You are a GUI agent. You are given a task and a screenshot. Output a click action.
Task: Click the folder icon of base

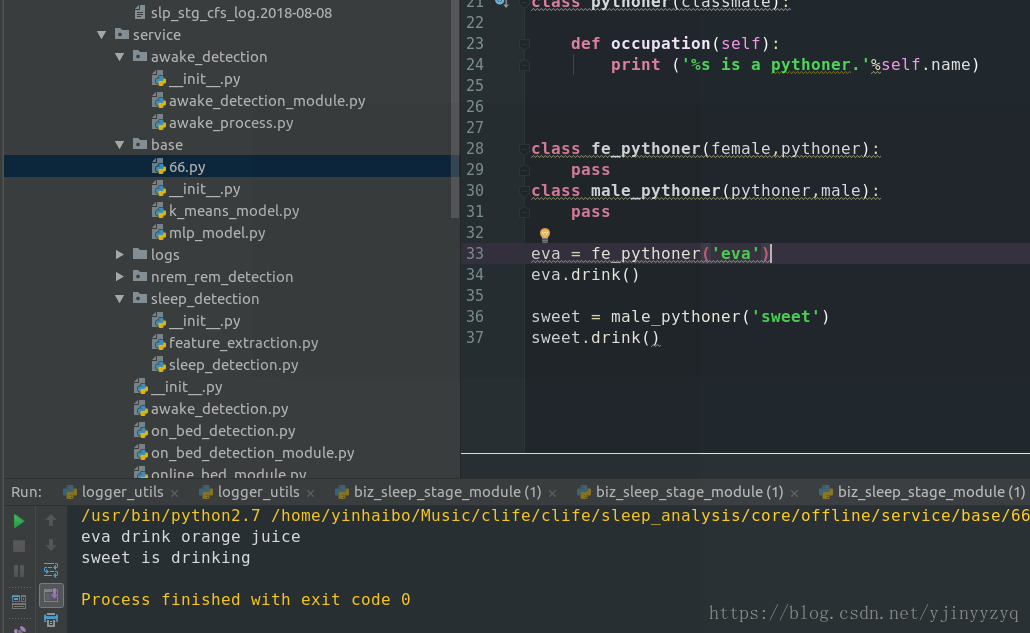[x=140, y=144]
